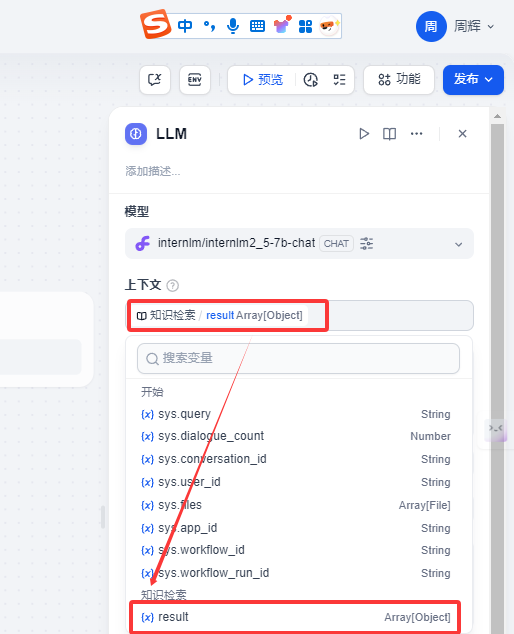Click the 上下文 help question mark icon
The image size is (514, 634).
point(173,285)
